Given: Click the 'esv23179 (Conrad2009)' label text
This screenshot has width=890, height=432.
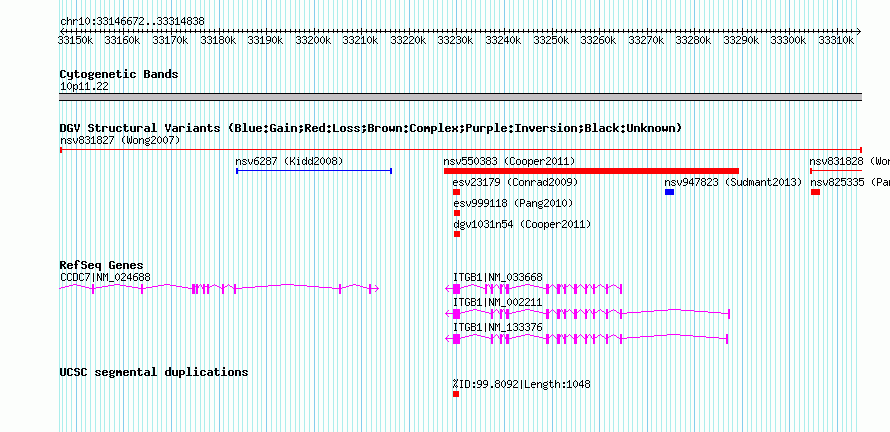Looking at the screenshot, I should click(515, 182).
